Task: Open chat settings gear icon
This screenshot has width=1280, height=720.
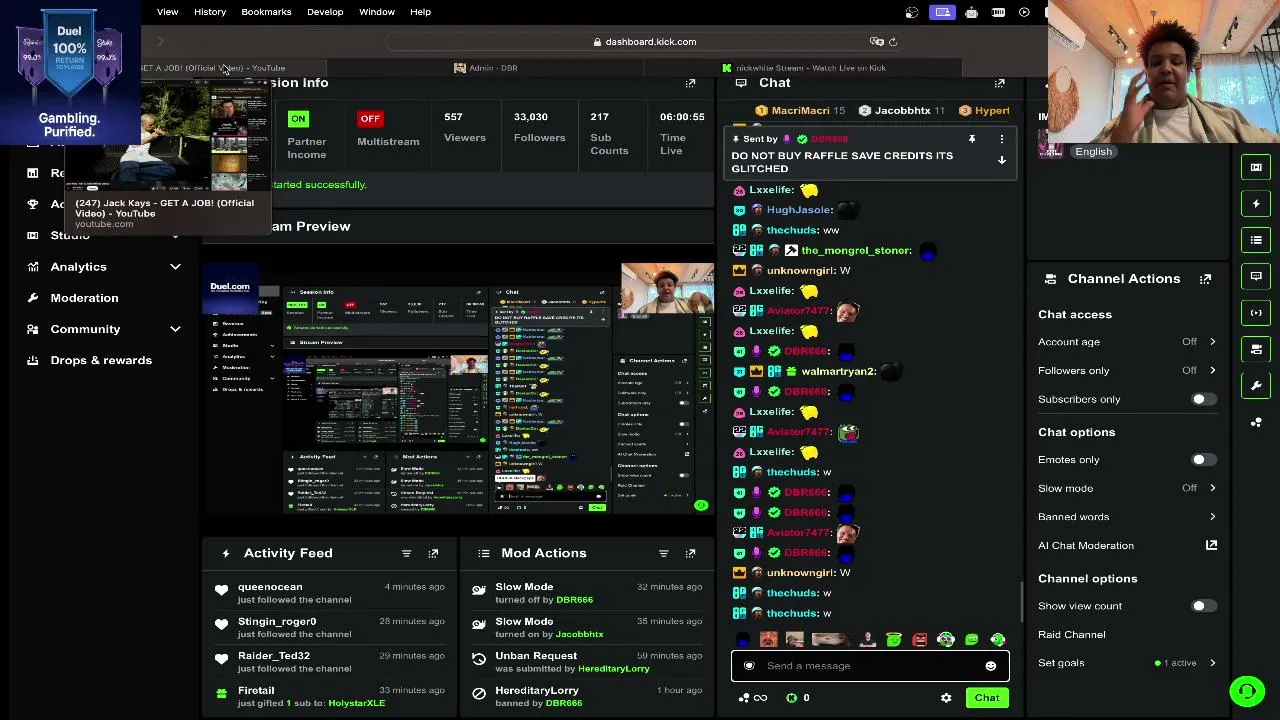Action: click(x=946, y=698)
